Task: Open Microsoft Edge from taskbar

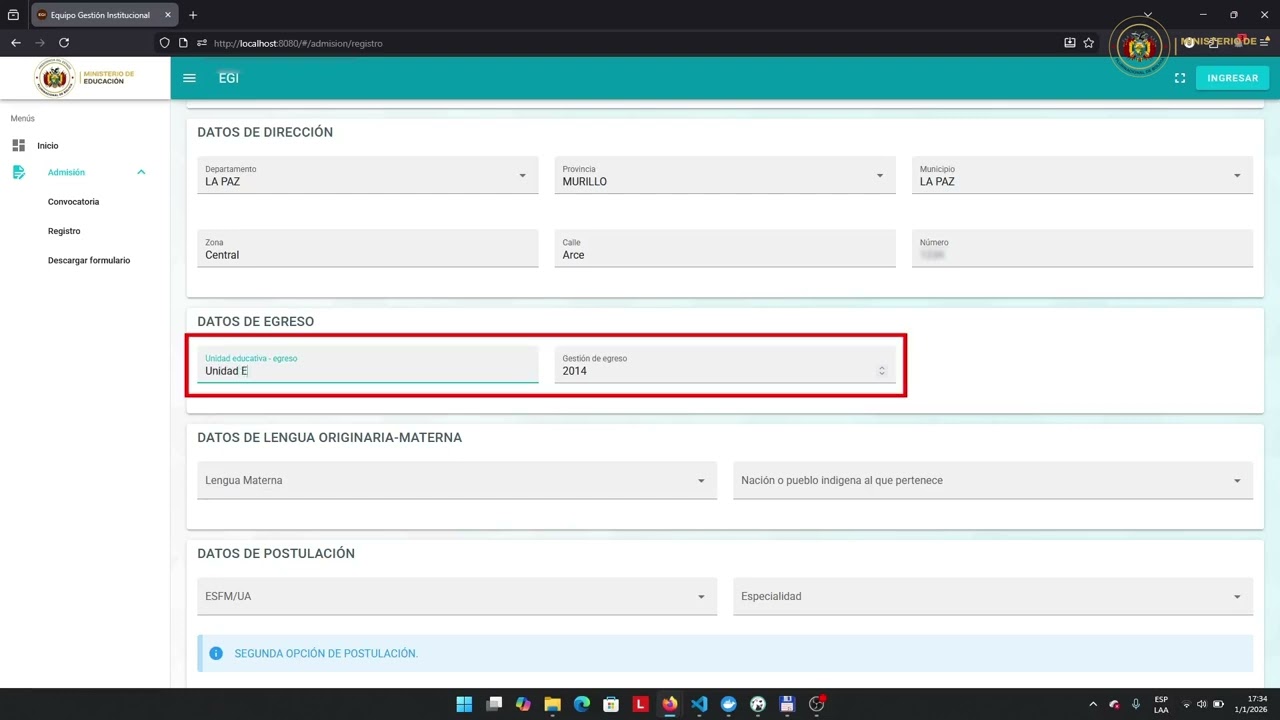Action: click(x=582, y=704)
